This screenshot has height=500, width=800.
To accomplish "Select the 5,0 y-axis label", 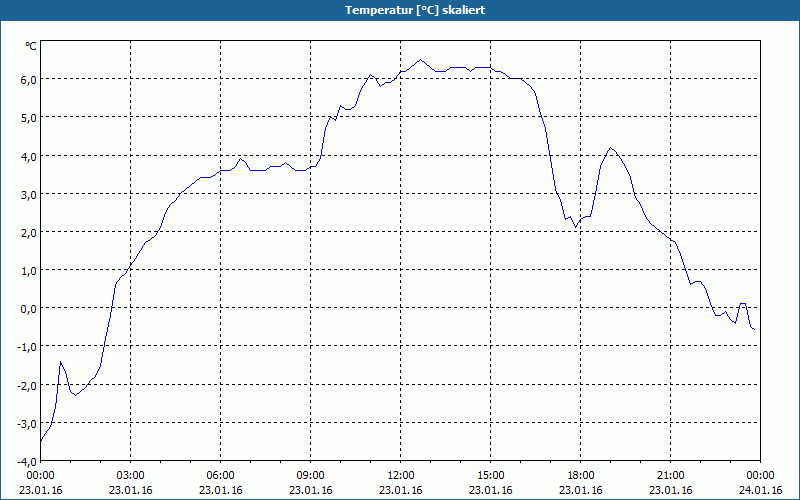I will click(29, 118).
